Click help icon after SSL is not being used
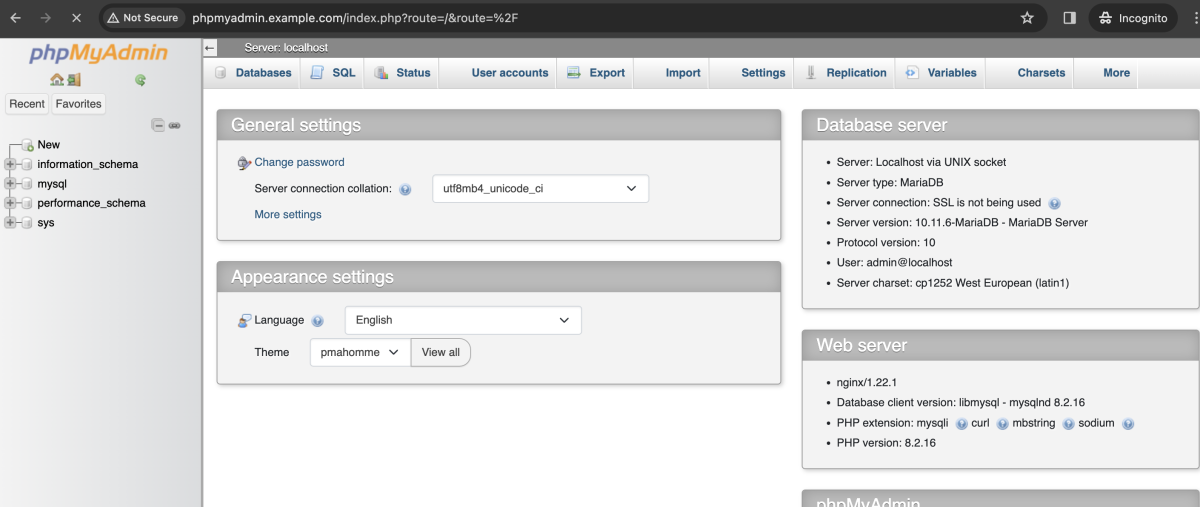Screen dimensions: 1200x507 (x=1054, y=203)
